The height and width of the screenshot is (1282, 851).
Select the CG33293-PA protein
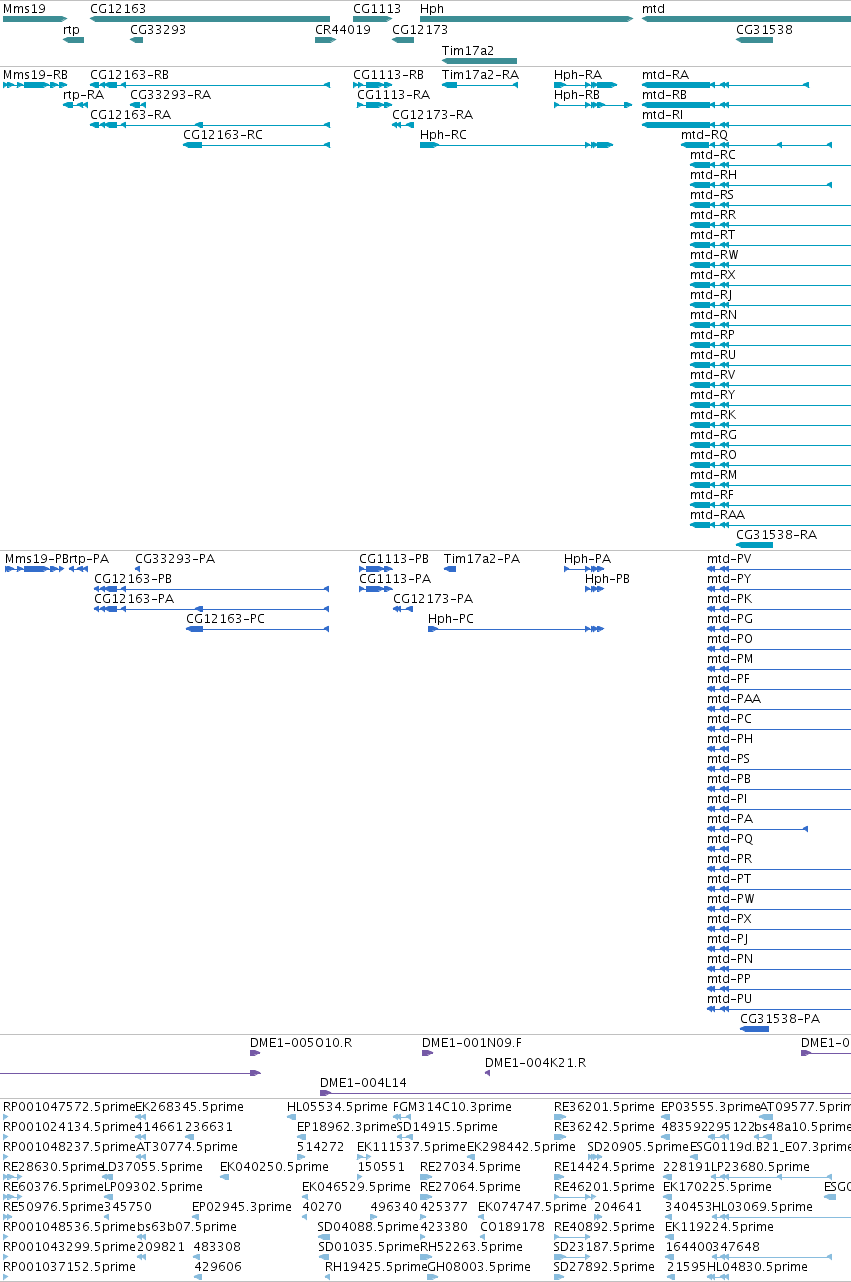138,569
